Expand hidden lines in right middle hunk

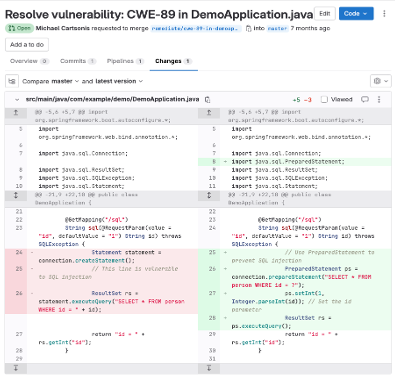209,195
